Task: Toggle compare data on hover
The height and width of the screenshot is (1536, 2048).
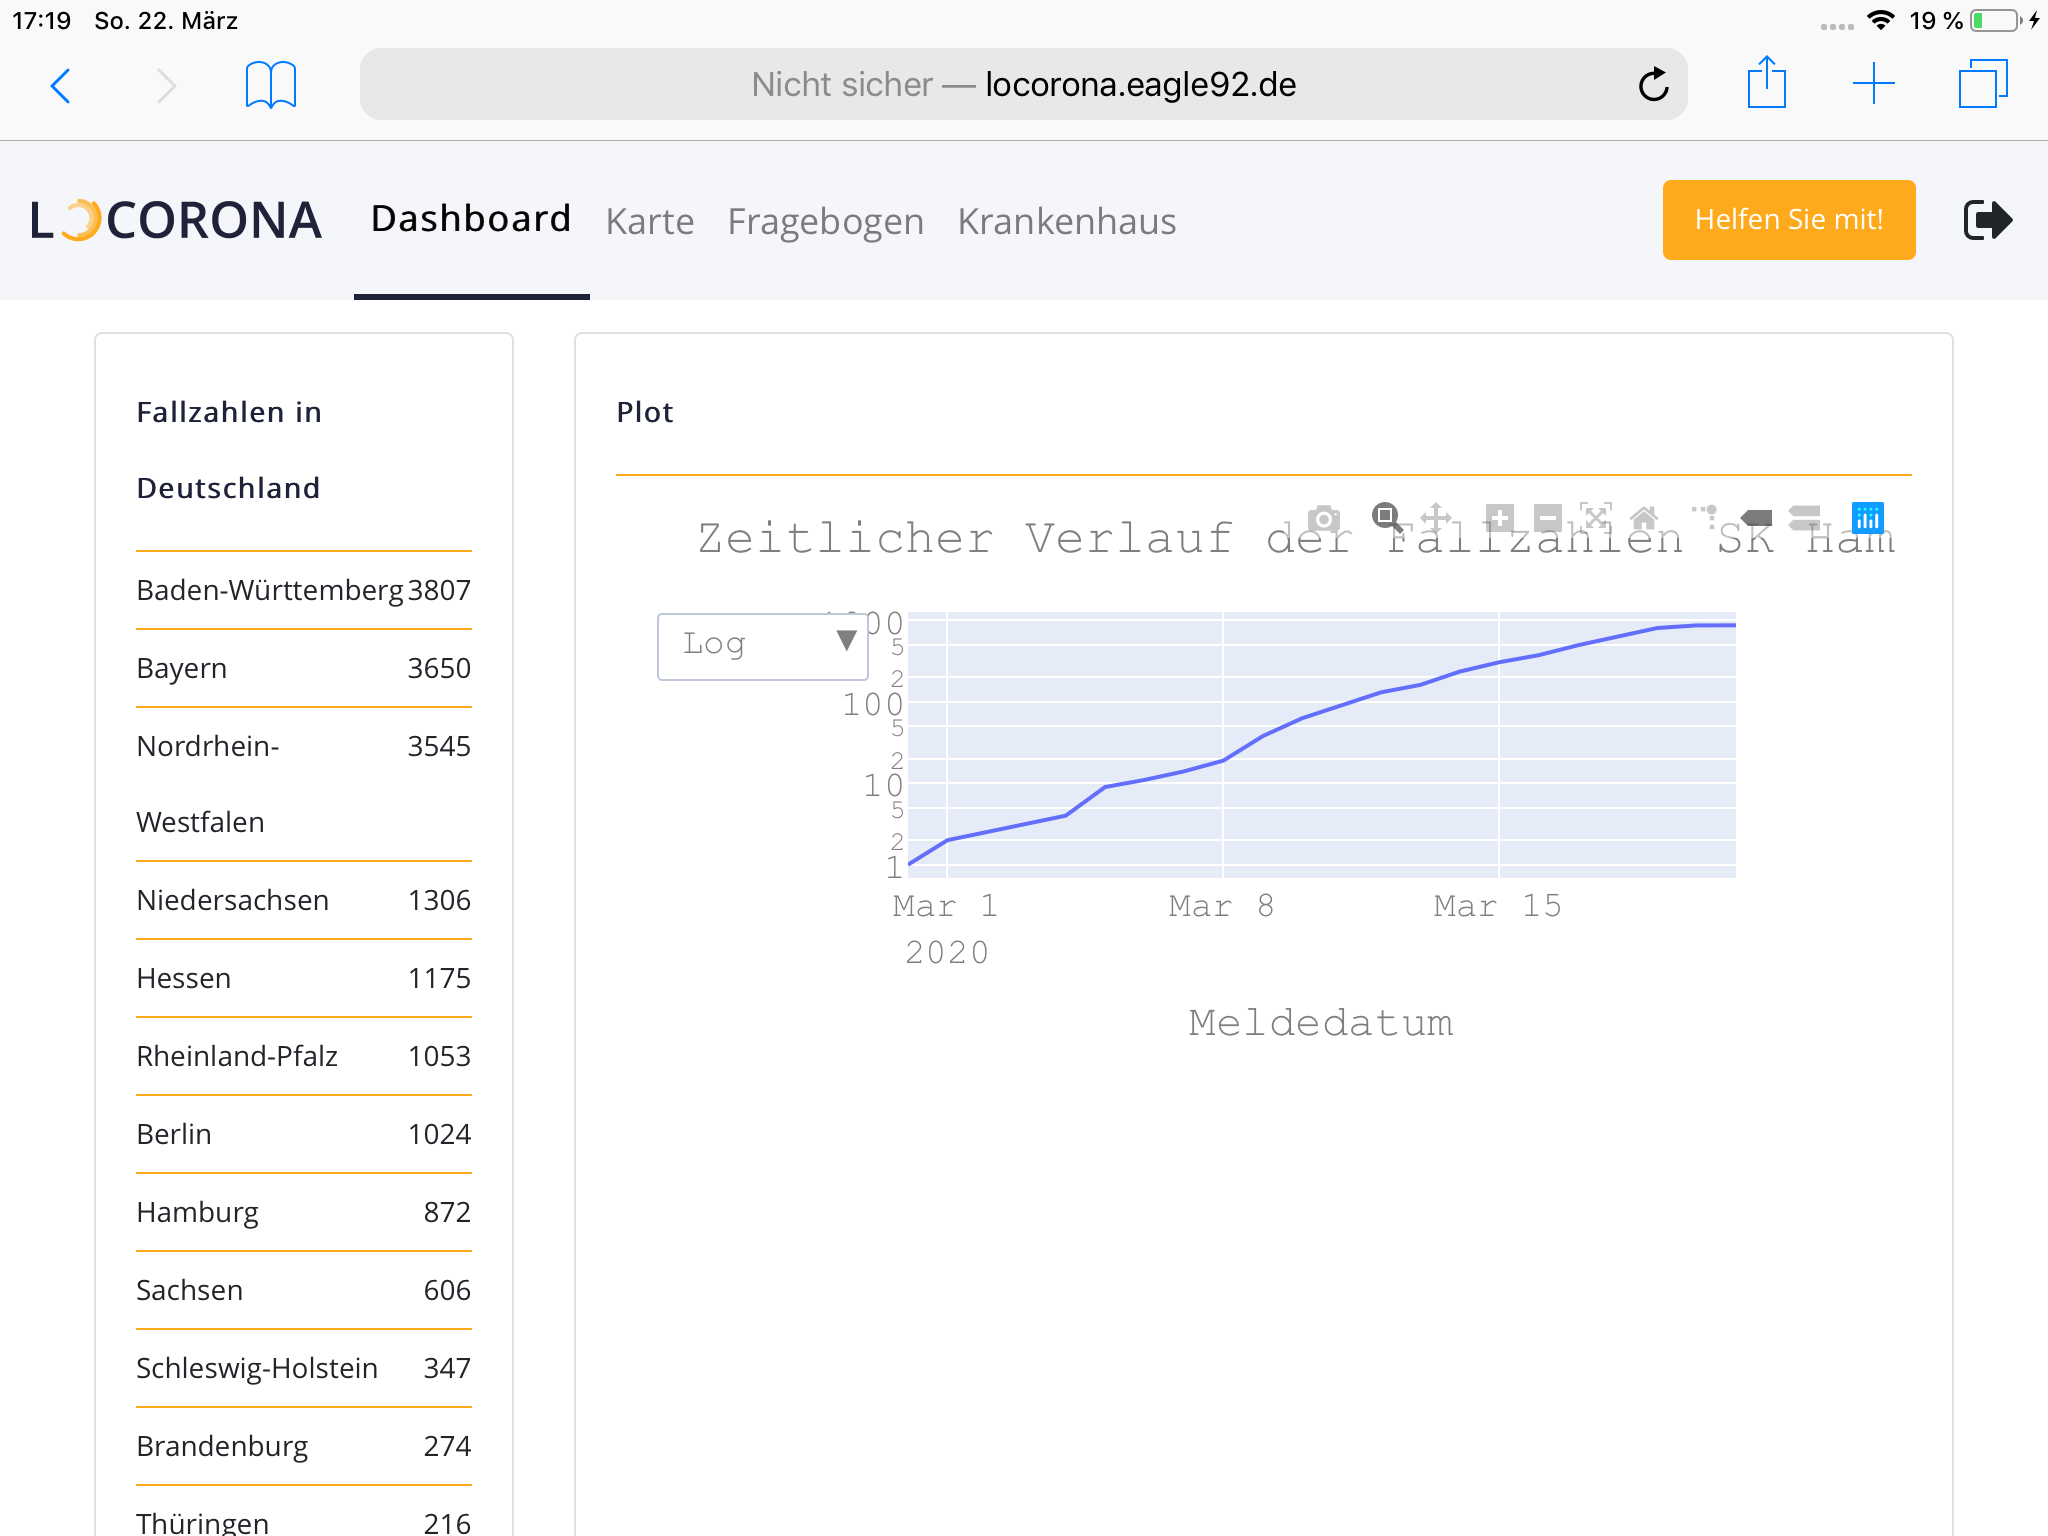Action: [1805, 517]
